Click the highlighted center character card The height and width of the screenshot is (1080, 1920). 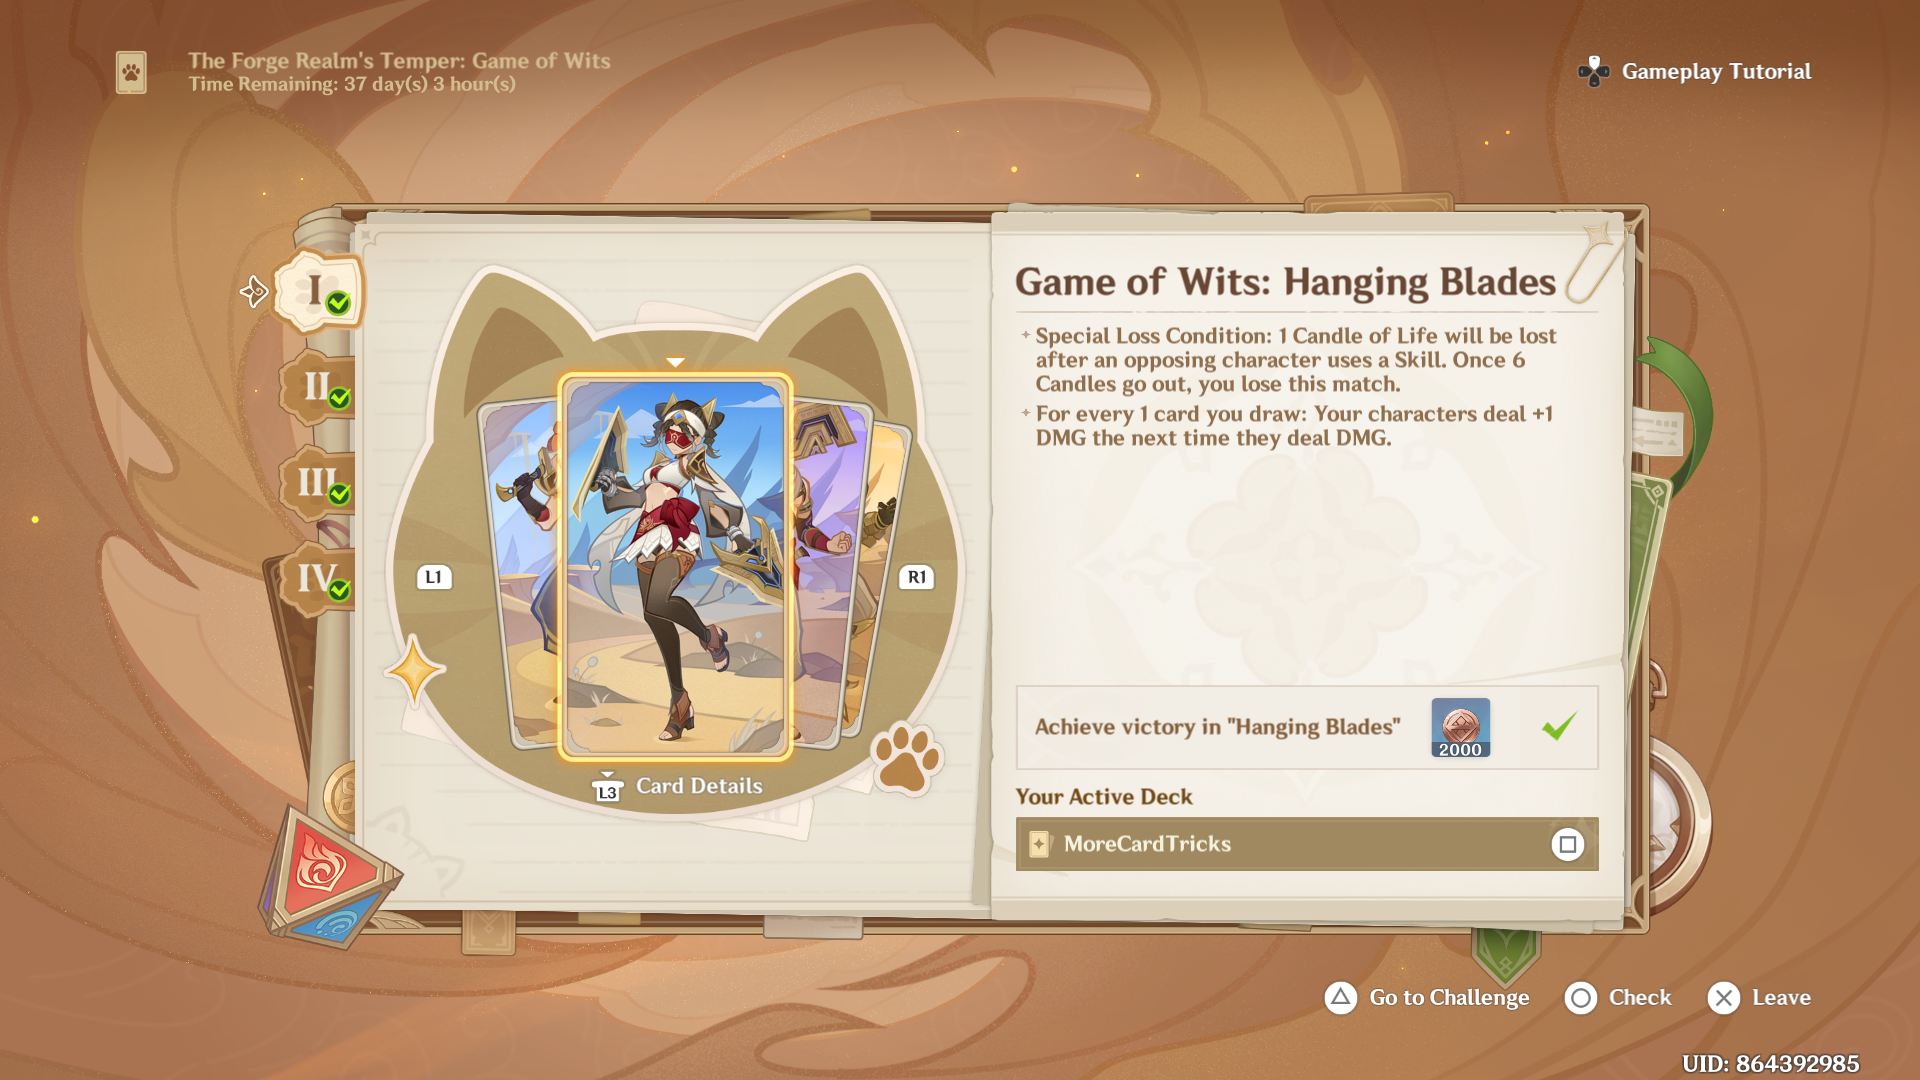pos(675,566)
